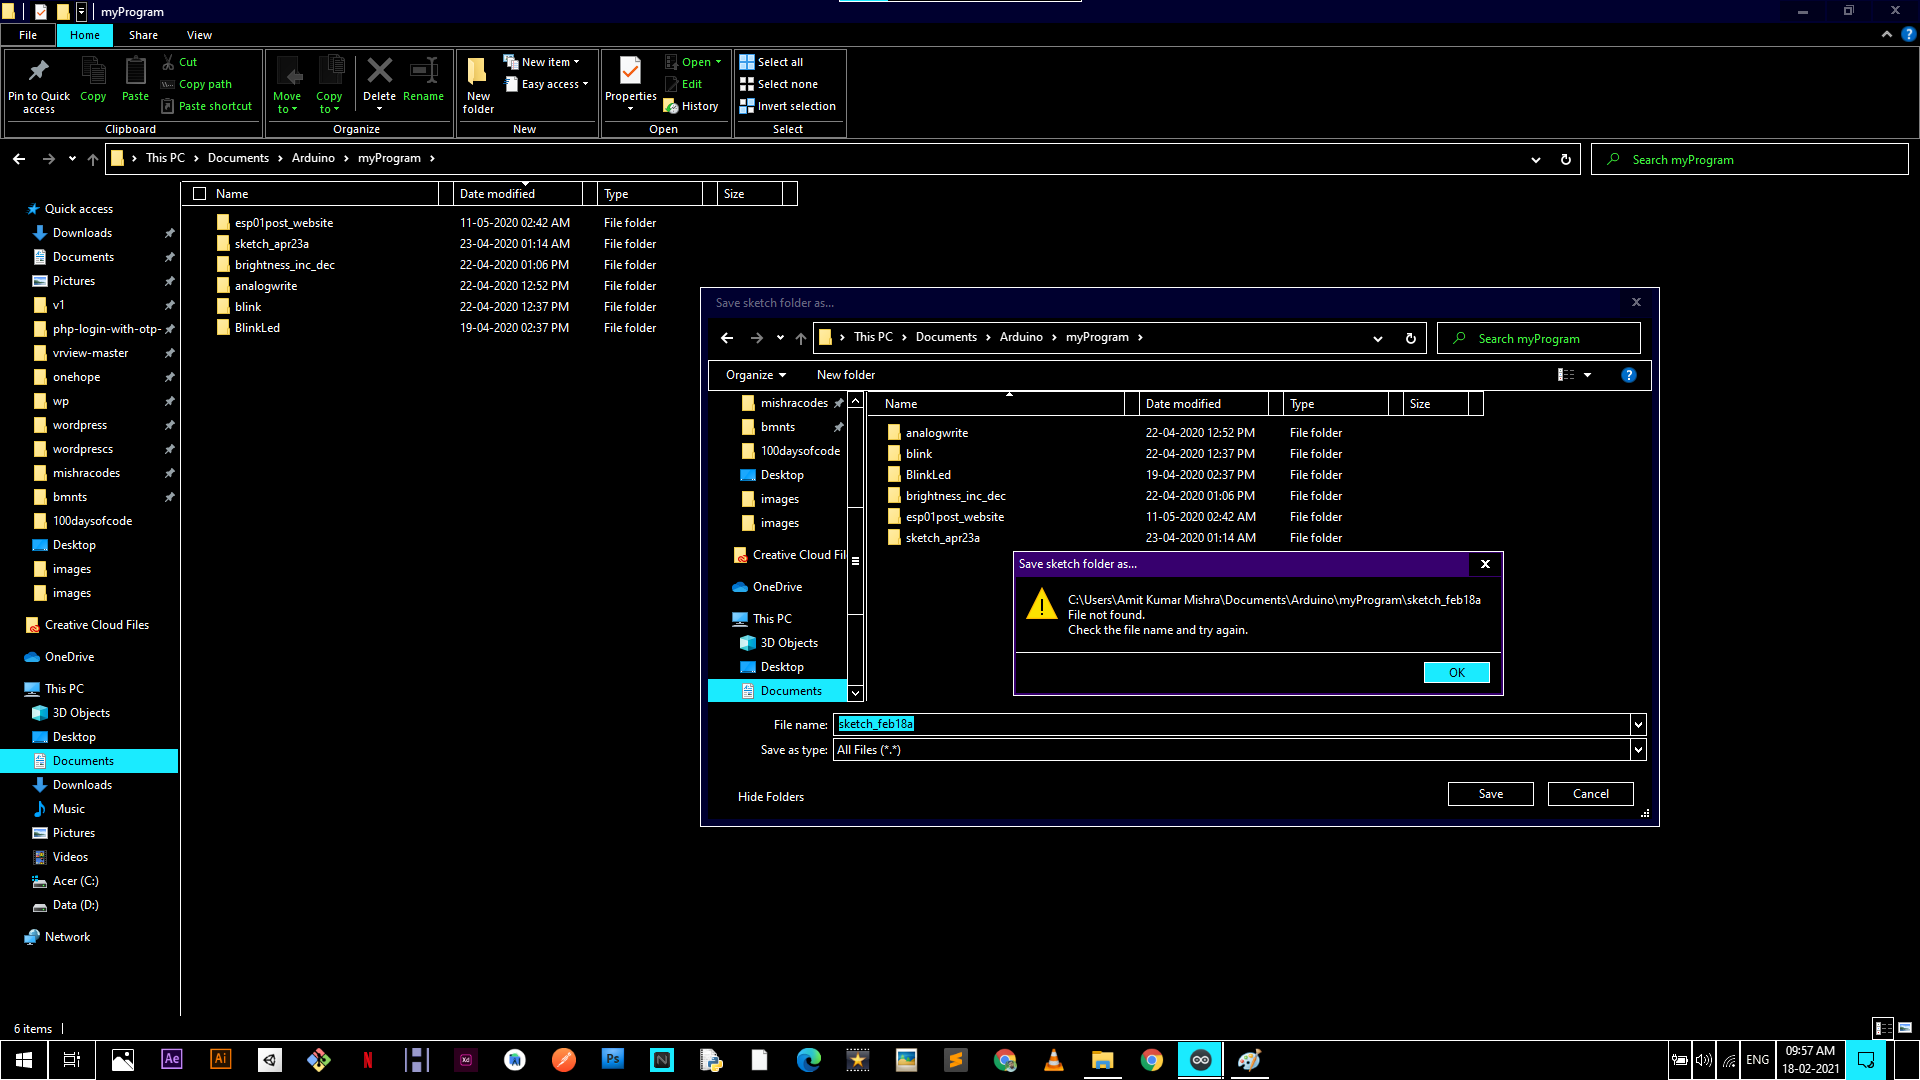Open the Organize dropdown in dialog
Viewport: 1920px width, 1080px height.
click(756, 375)
